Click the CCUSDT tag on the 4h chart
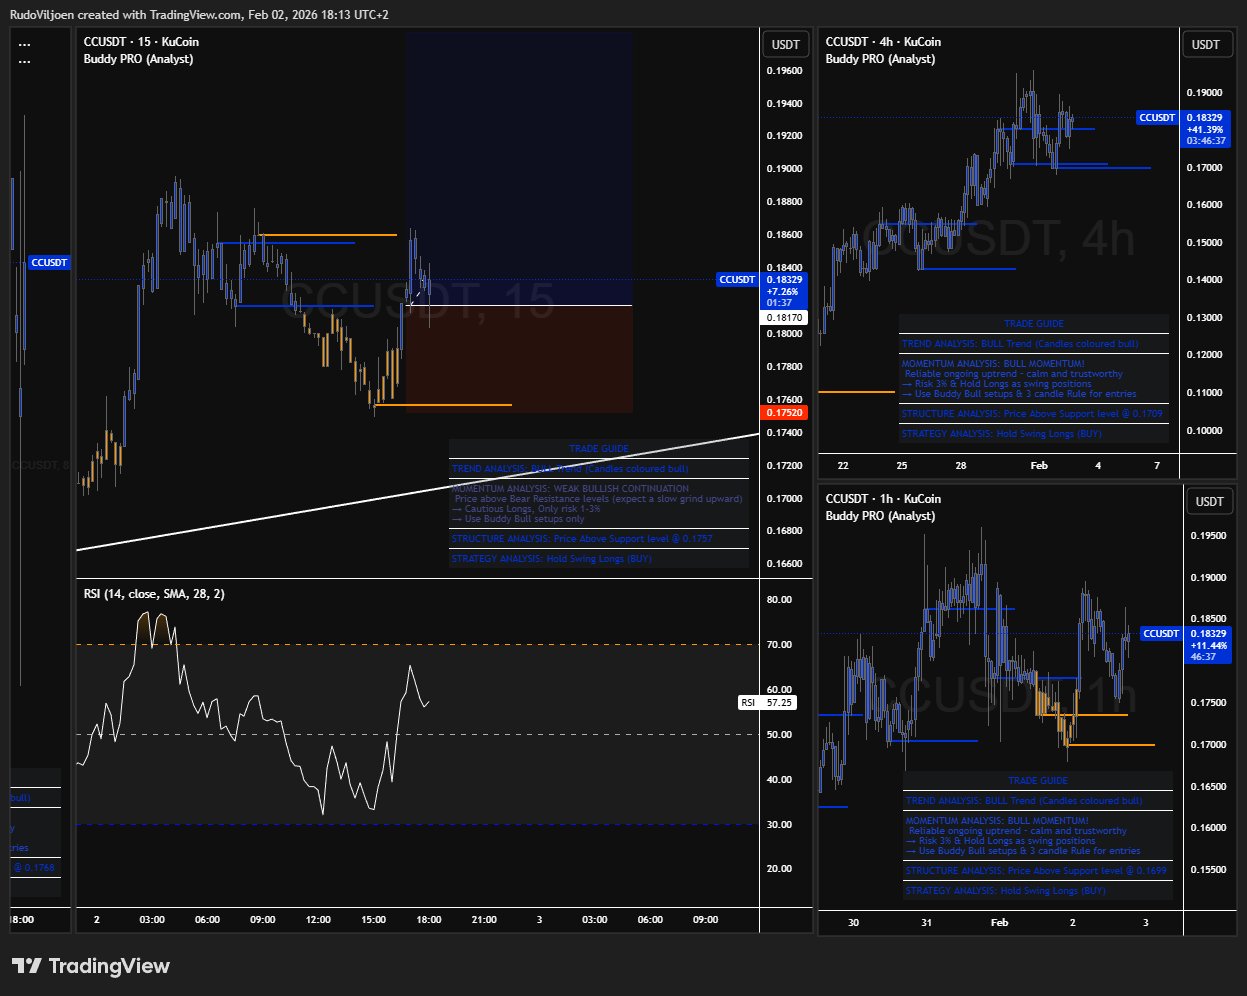The width and height of the screenshot is (1247, 996). [x=1157, y=118]
